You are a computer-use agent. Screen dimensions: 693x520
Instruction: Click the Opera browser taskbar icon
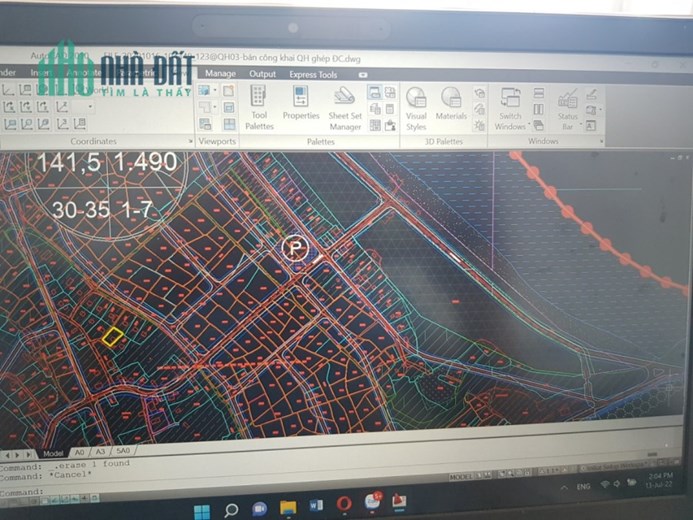344,504
